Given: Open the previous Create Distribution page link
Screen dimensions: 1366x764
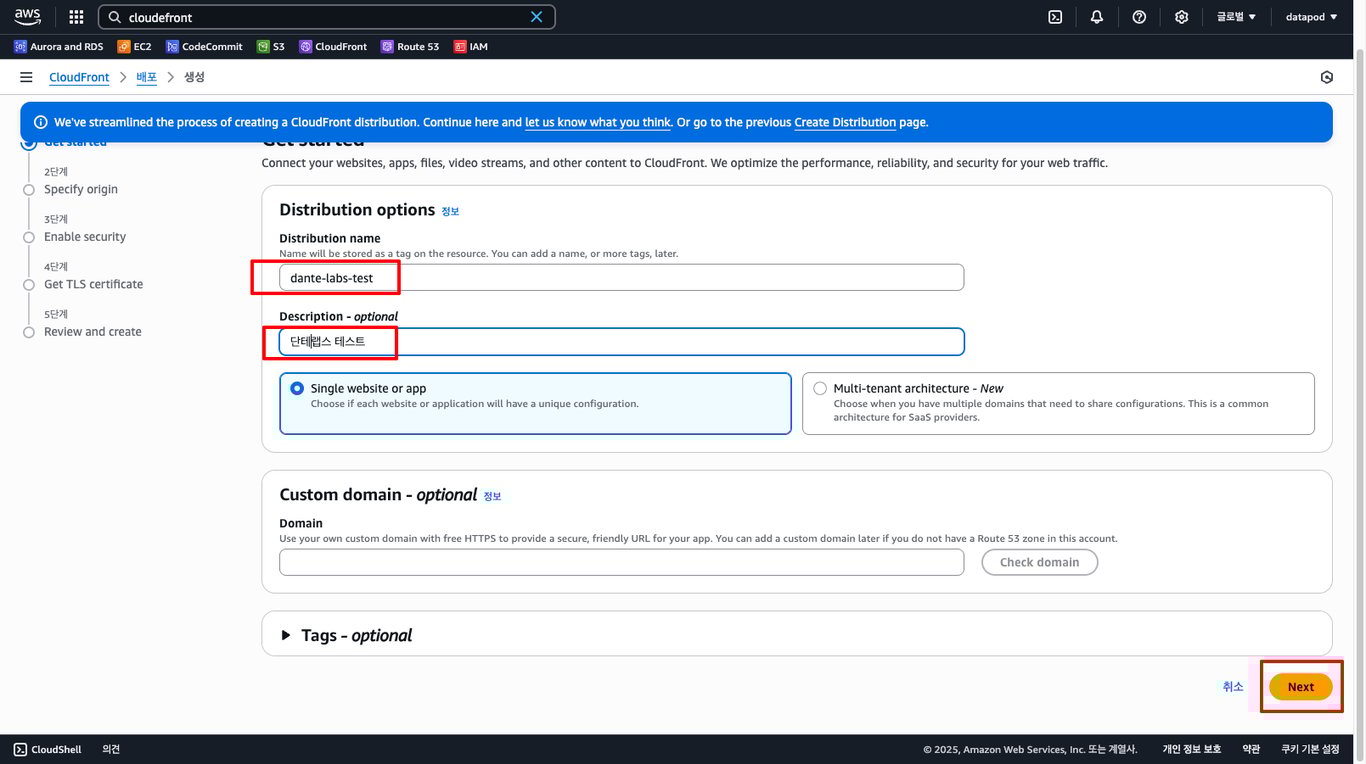Looking at the screenshot, I should click(x=845, y=122).
